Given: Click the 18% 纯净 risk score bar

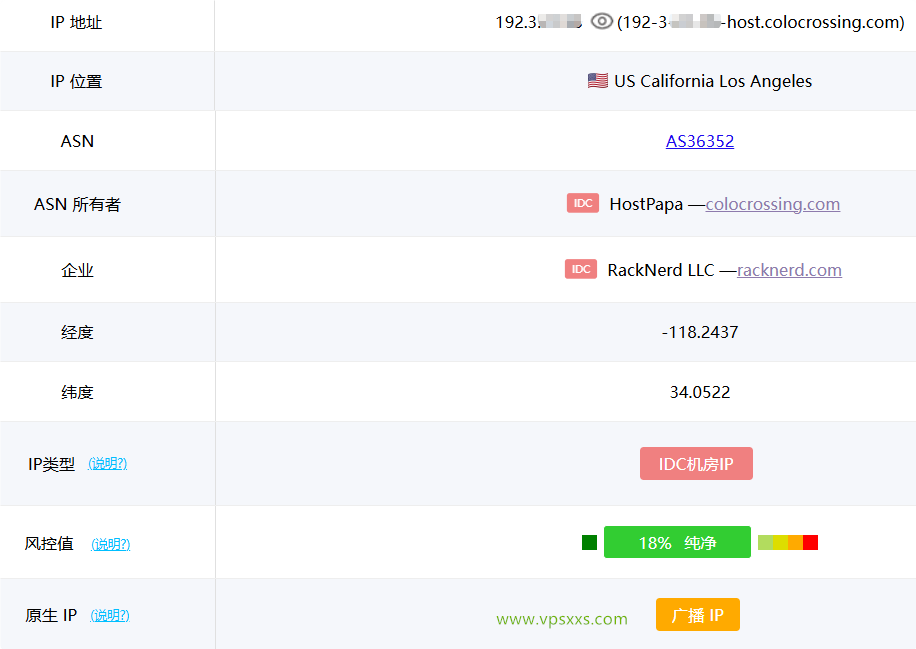Looking at the screenshot, I should 677,542.
